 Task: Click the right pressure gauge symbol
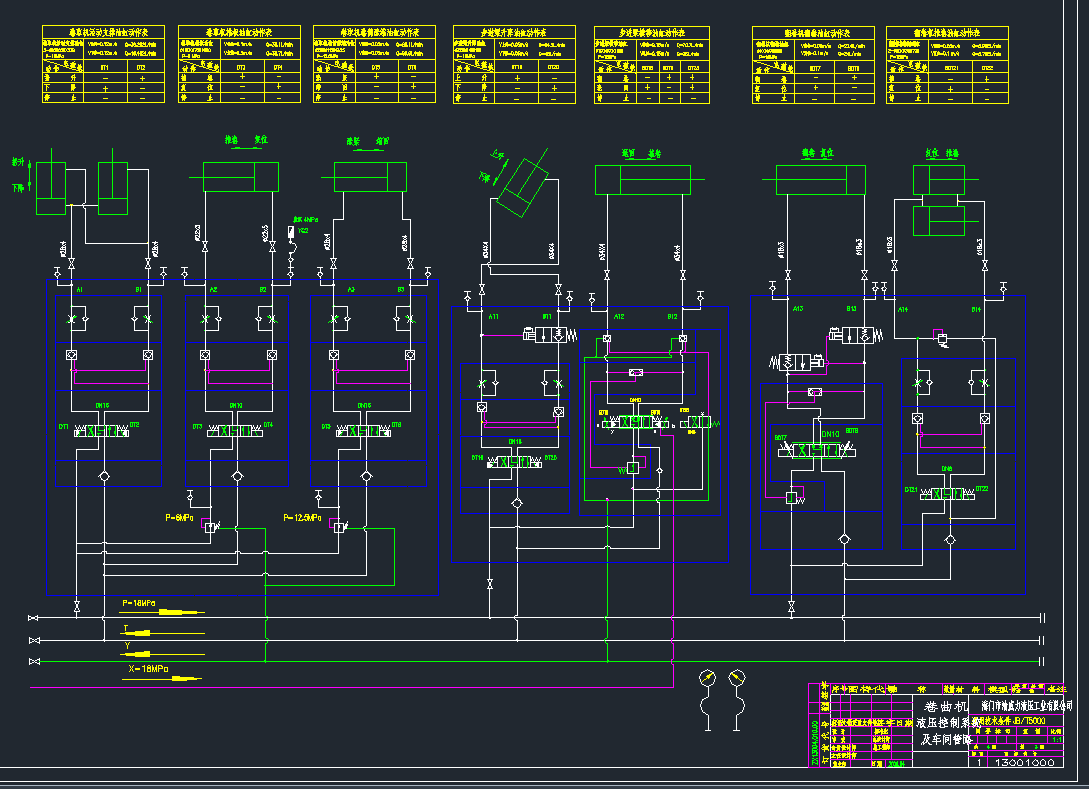pos(738,678)
